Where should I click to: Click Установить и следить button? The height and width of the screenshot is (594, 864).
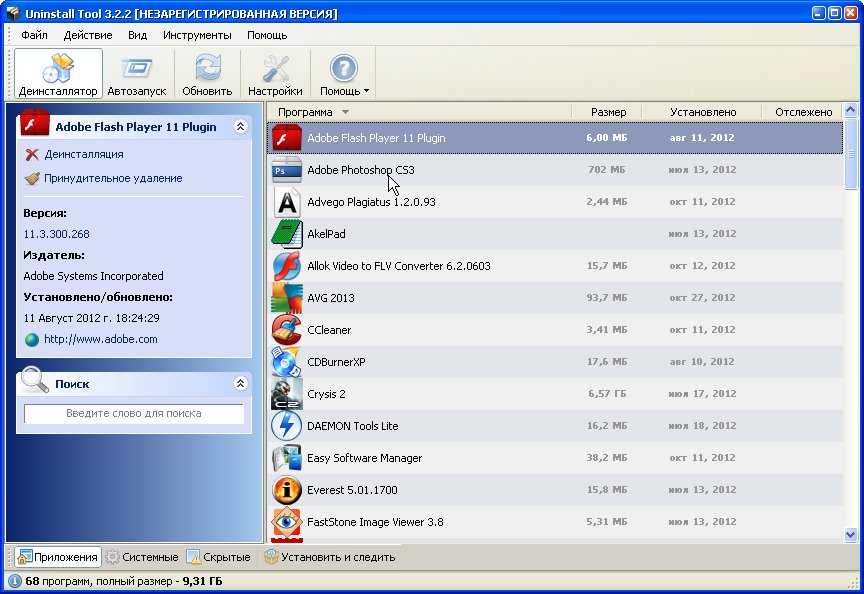point(330,558)
